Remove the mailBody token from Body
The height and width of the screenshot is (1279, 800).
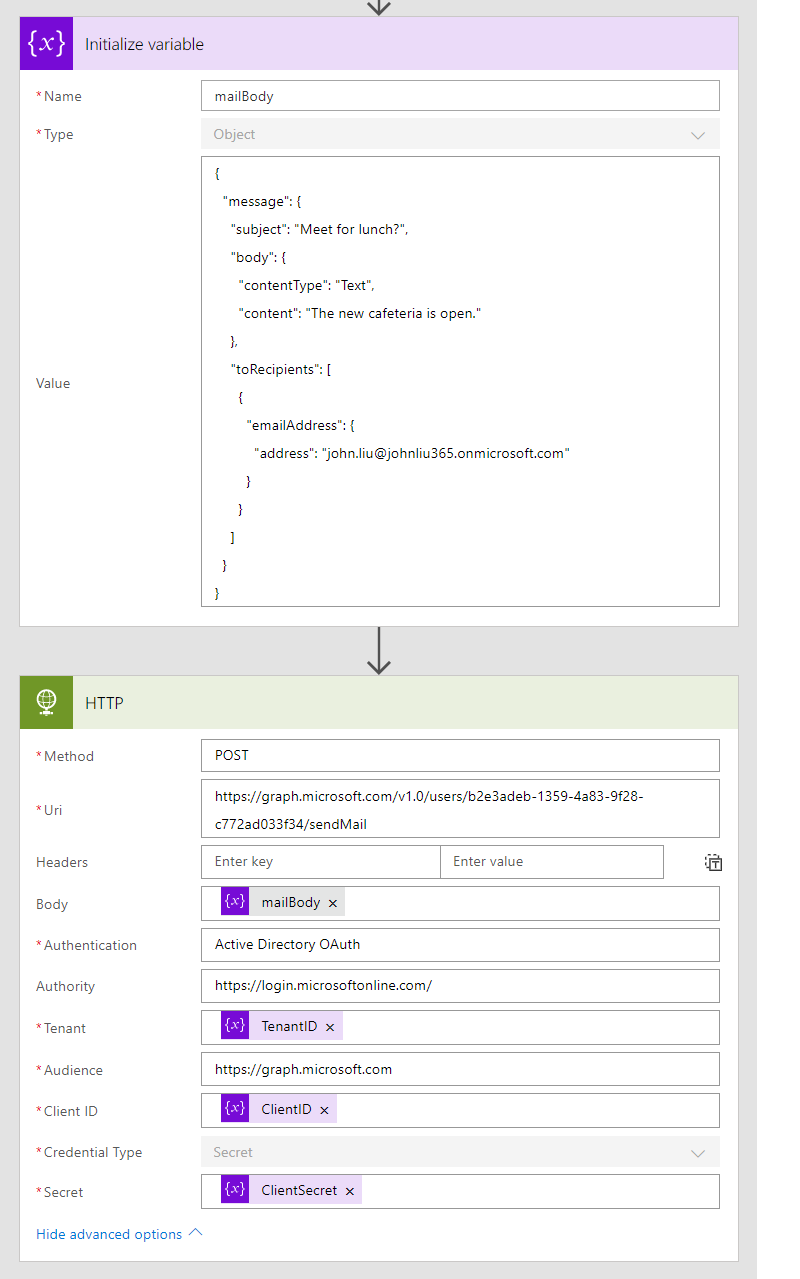[333, 903]
